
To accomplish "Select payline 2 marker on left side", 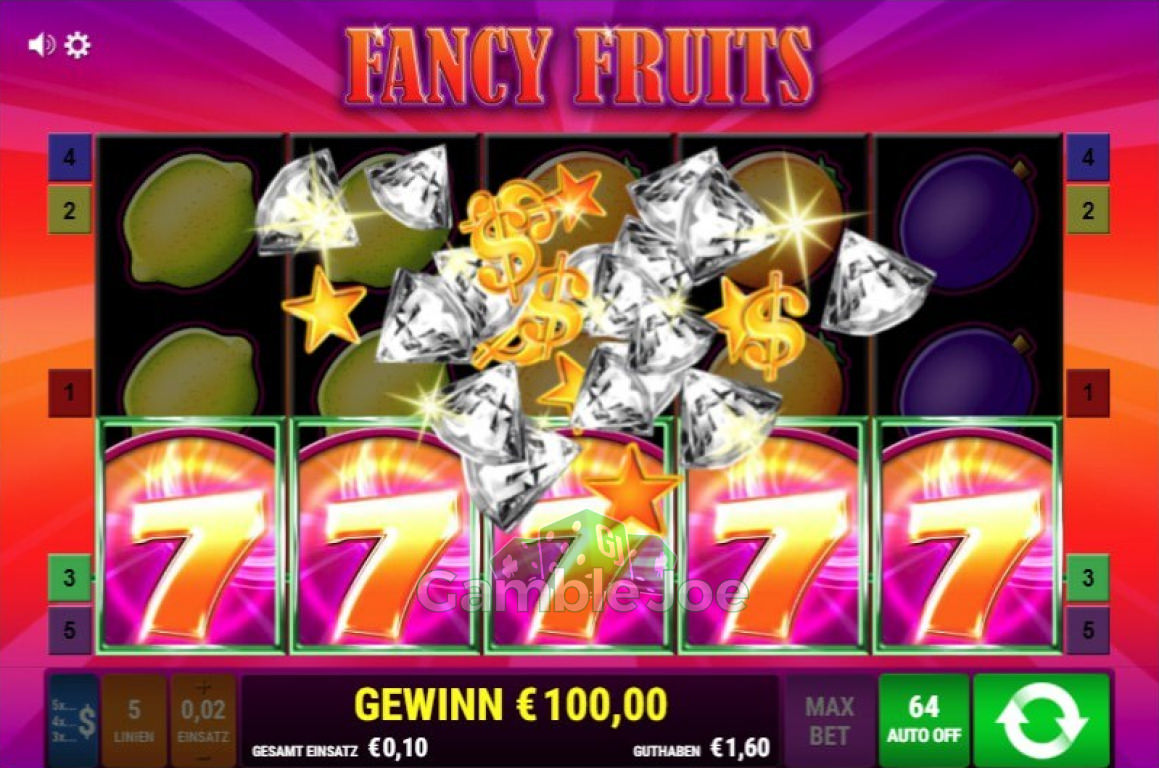I will click(x=69, y=210).
